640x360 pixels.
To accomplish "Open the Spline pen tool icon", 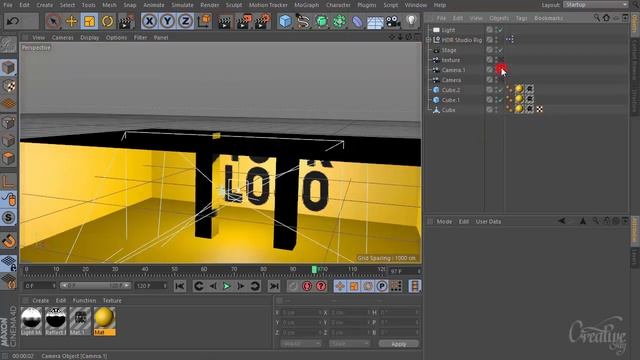I will [x=303, y=21].
